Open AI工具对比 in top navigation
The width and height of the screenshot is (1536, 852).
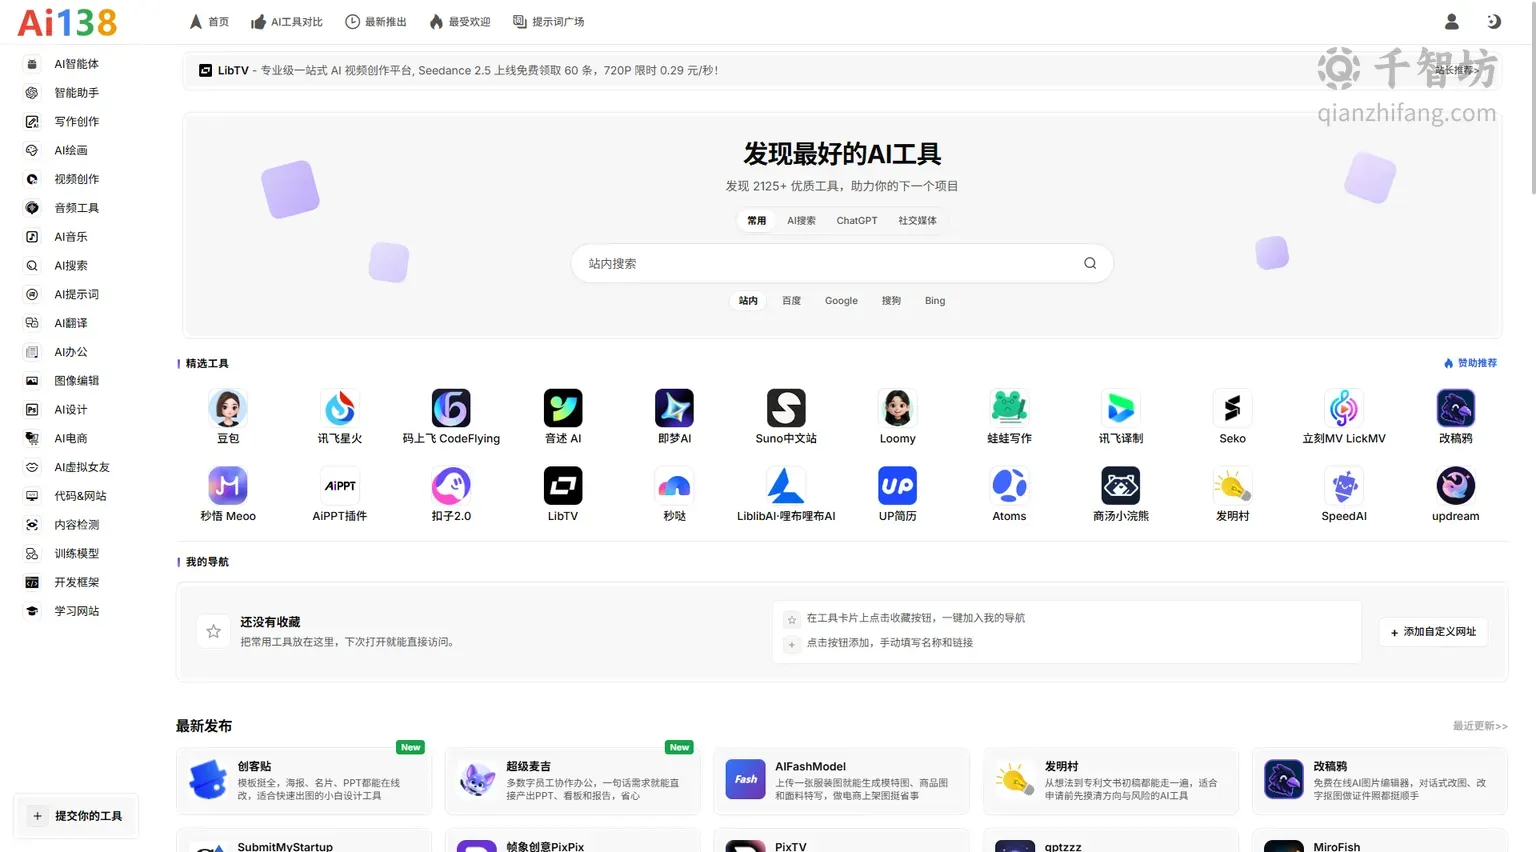point(287,22)
